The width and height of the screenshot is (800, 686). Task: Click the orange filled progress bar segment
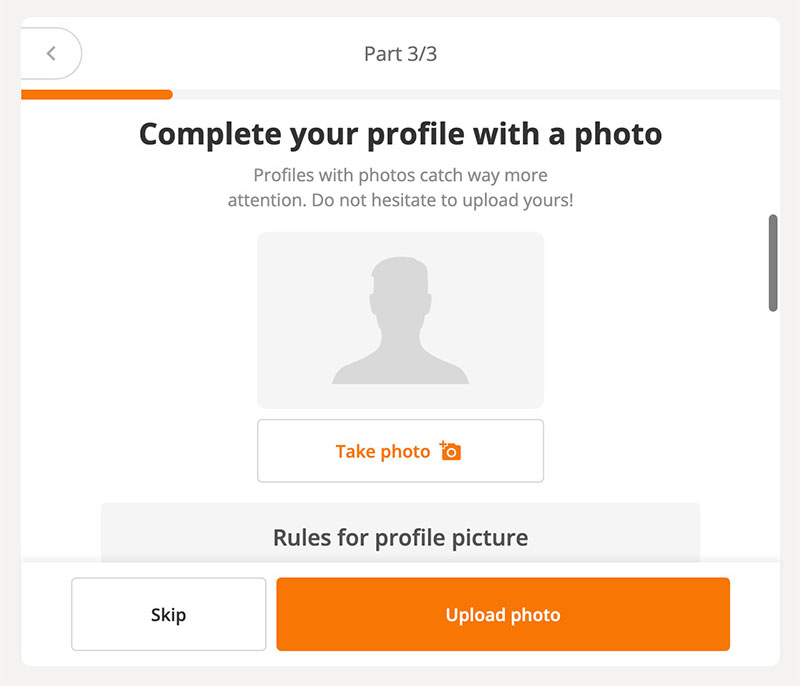pos(96,95)
